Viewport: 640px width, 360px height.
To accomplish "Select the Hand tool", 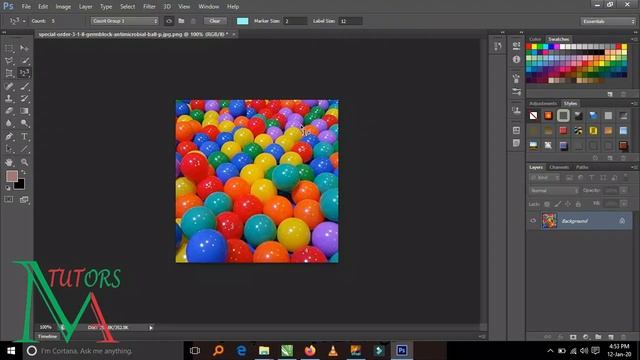I will pos(9,162).
